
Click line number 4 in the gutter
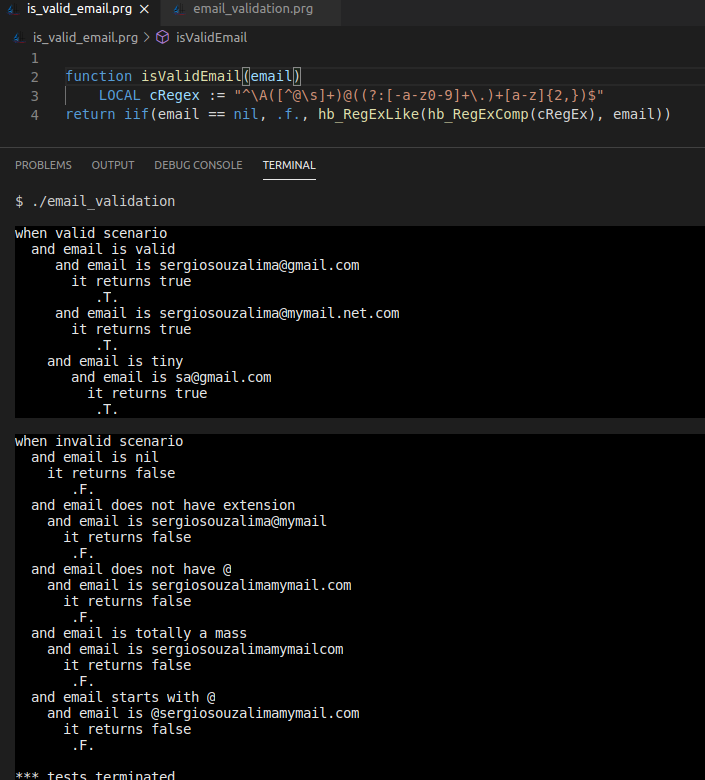(35, 115)
